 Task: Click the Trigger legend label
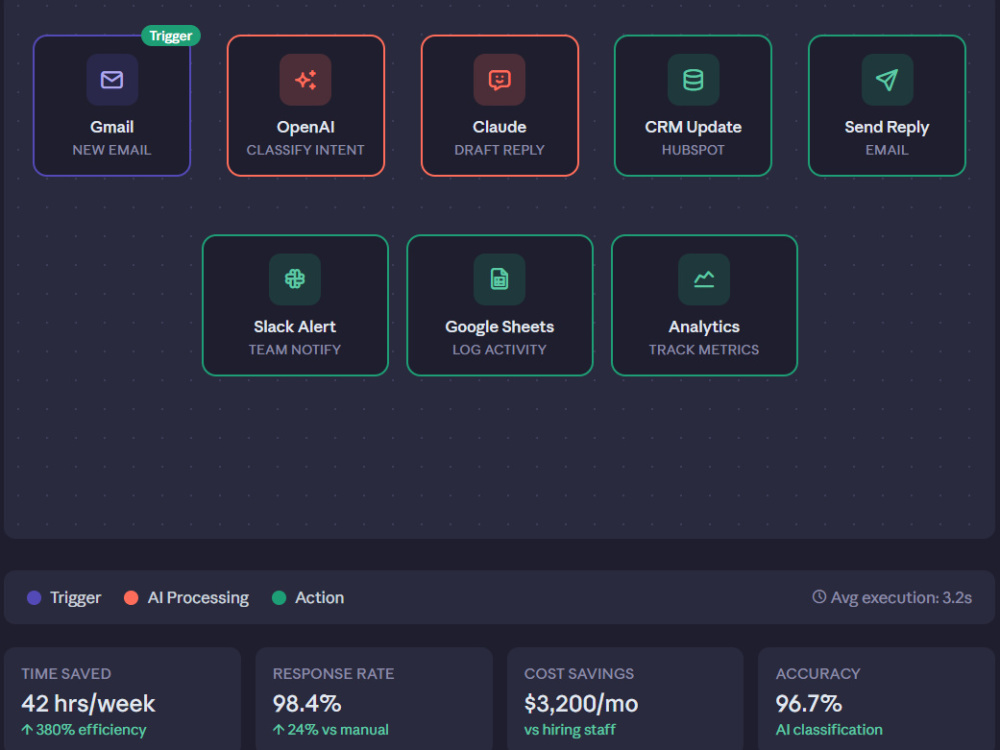pos(75,598)
